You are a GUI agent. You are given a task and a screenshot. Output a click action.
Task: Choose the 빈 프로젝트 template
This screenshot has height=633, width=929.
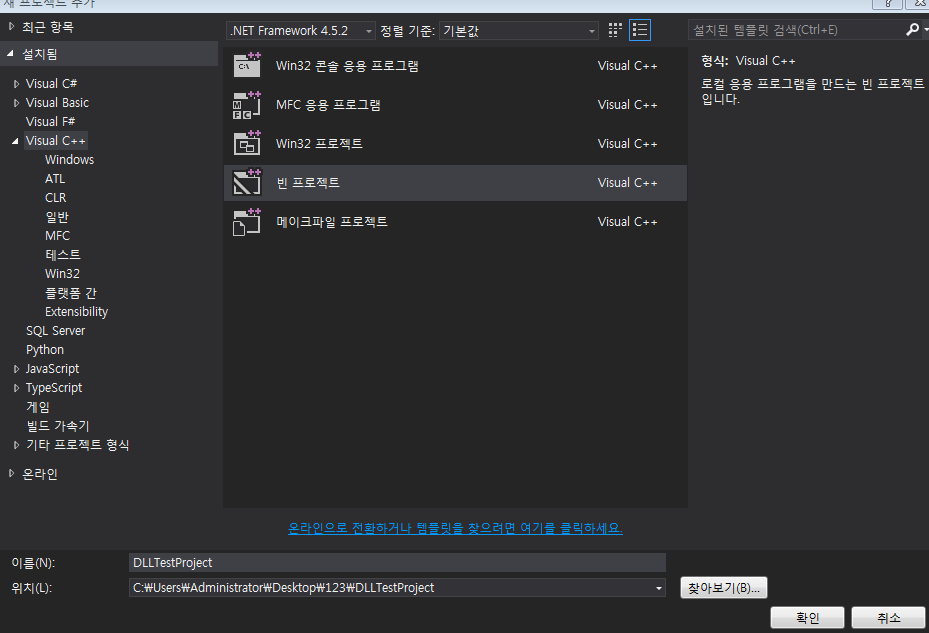tap(455, 183)
